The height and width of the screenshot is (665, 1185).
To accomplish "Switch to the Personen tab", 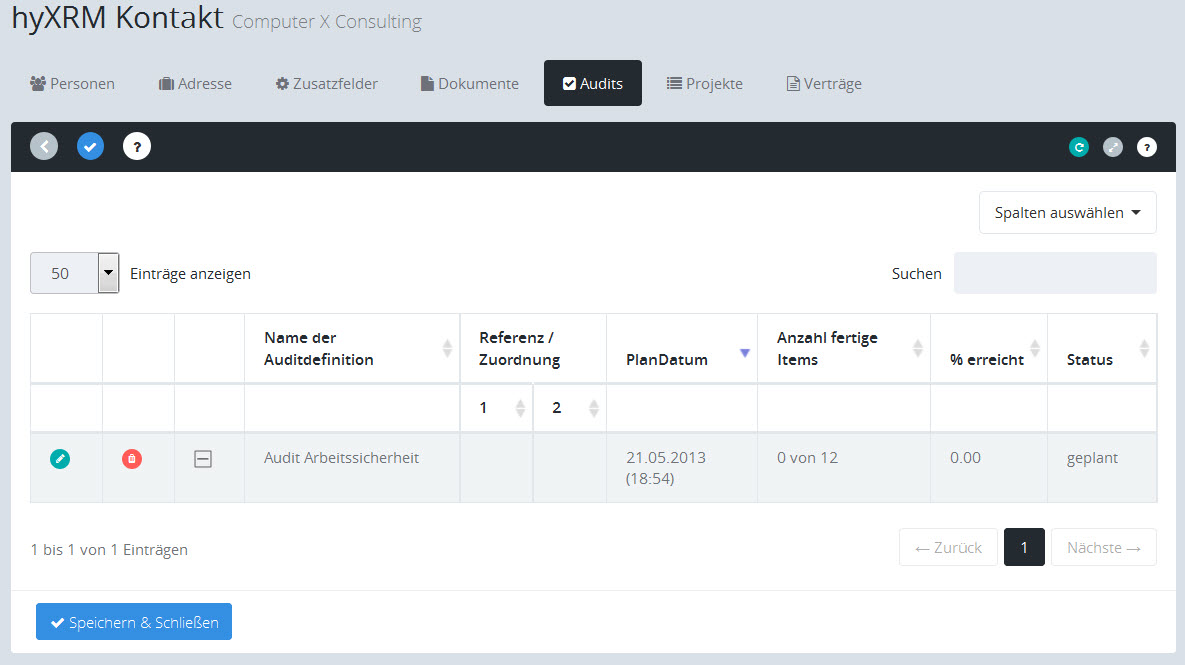I will (x=73, y=83).
